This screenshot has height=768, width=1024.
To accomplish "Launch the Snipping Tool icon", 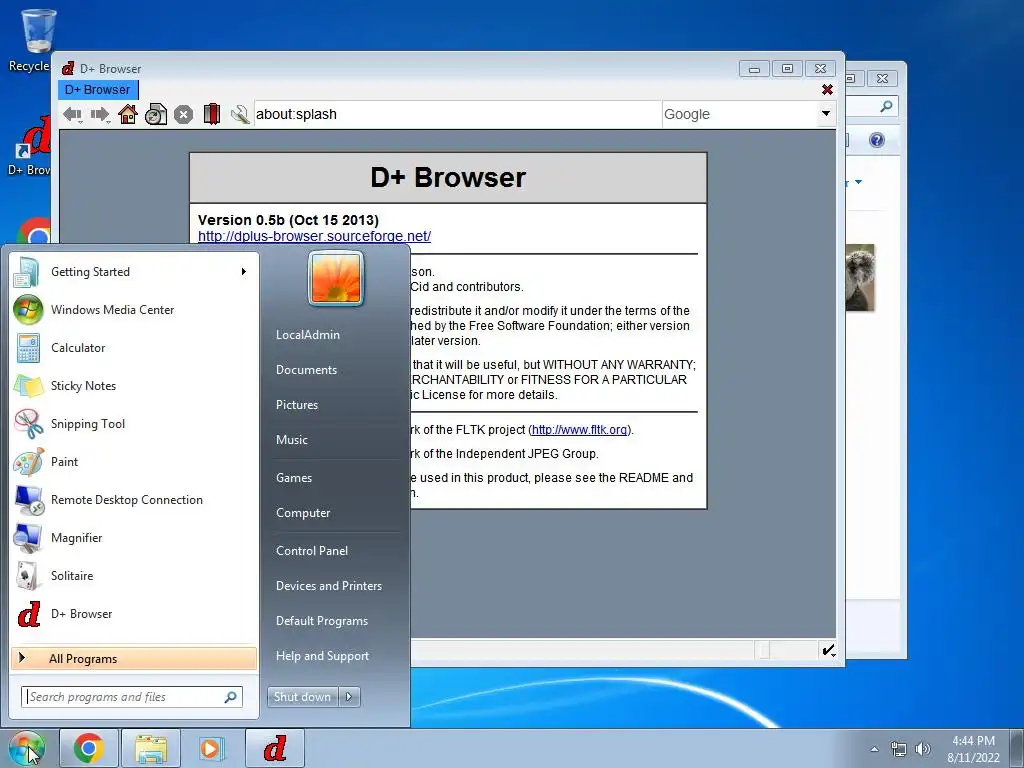I will [x=28, y=424].
